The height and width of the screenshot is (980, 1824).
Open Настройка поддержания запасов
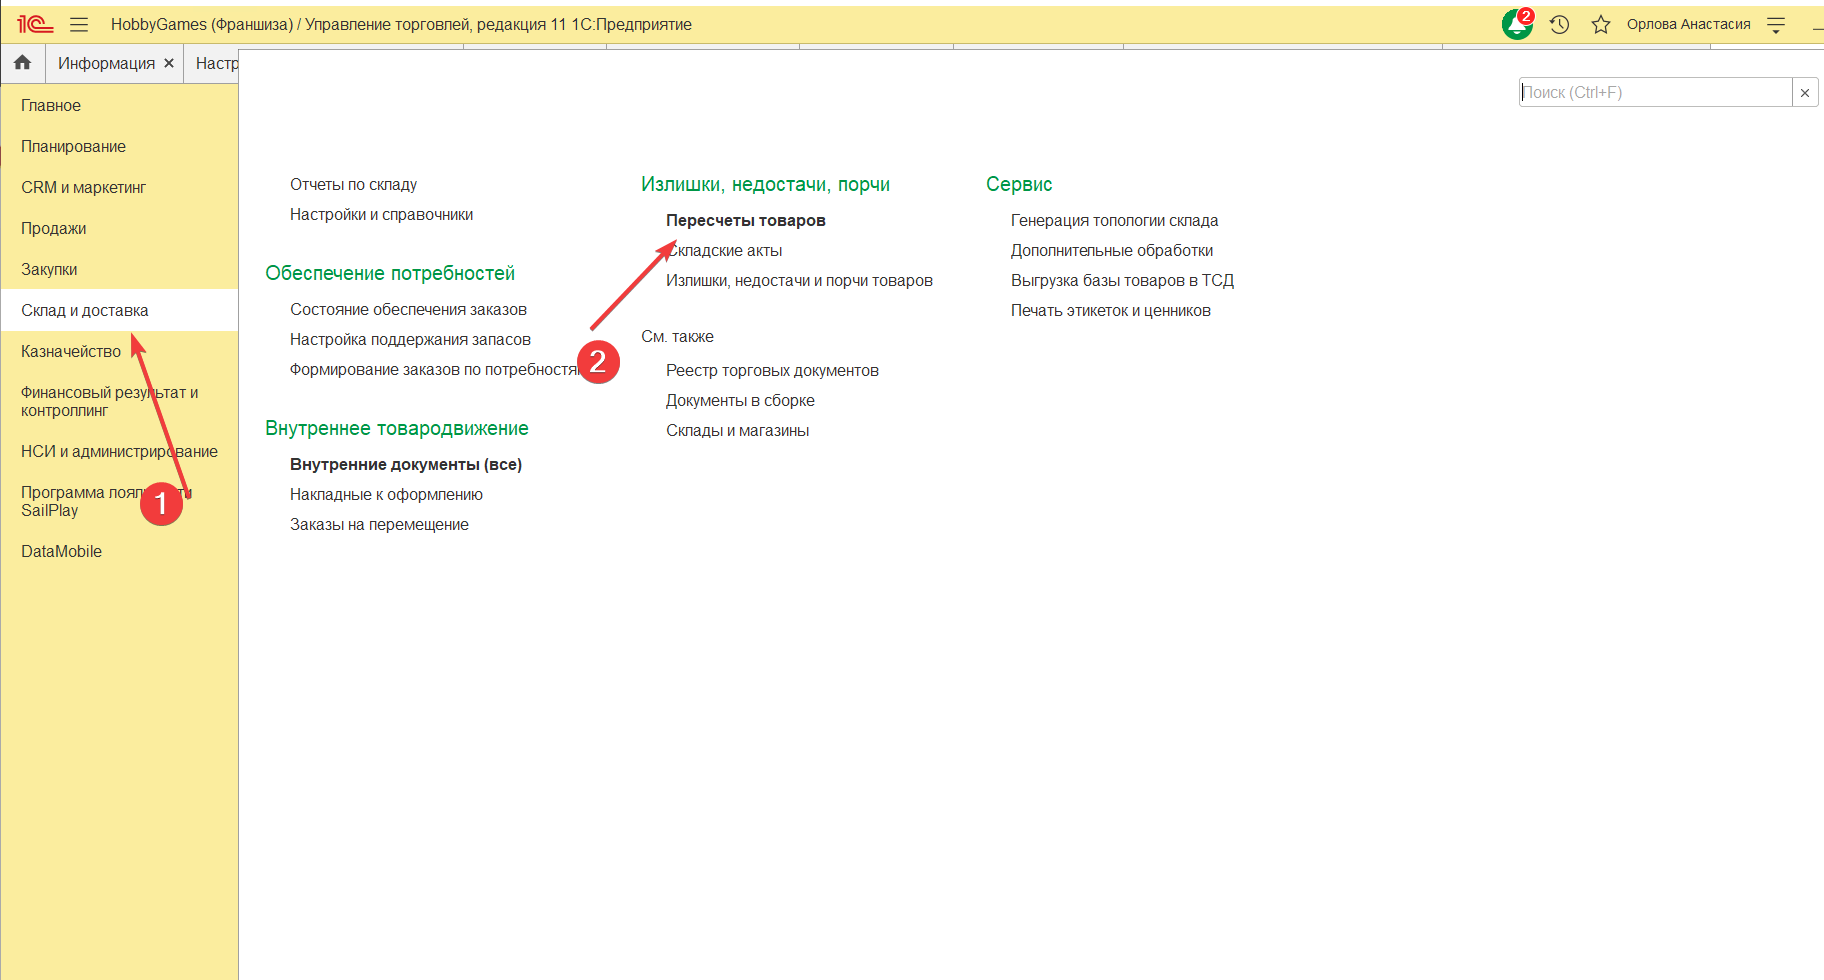click(410, 339)
